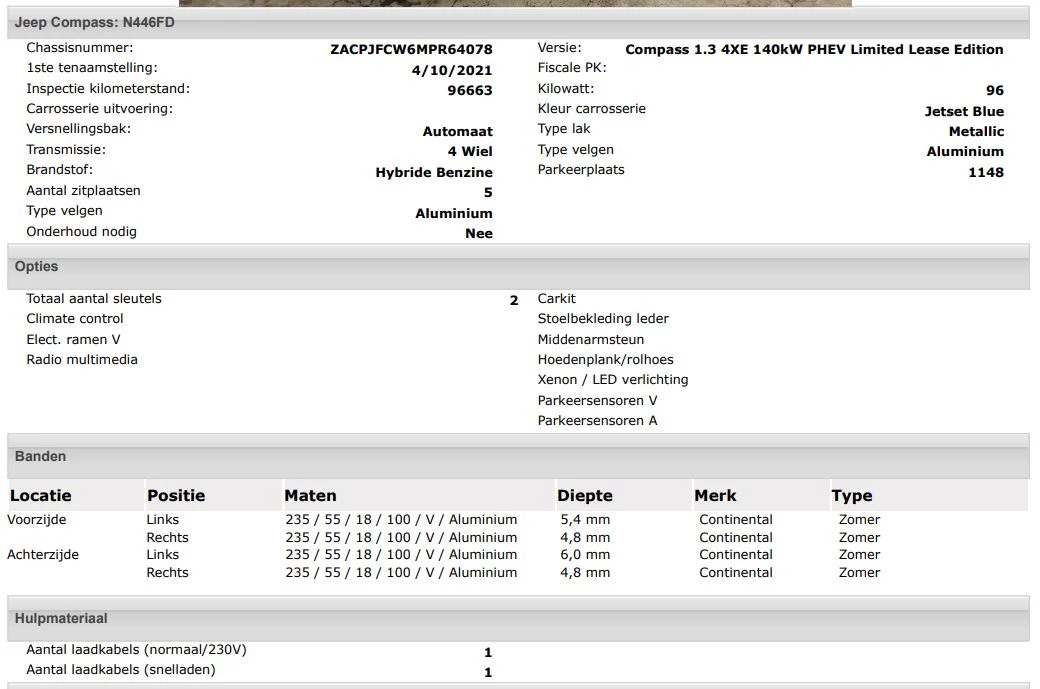
Task: Select the chassis number ZACPJFCW6MPR64078
Action: pos(411,49)
